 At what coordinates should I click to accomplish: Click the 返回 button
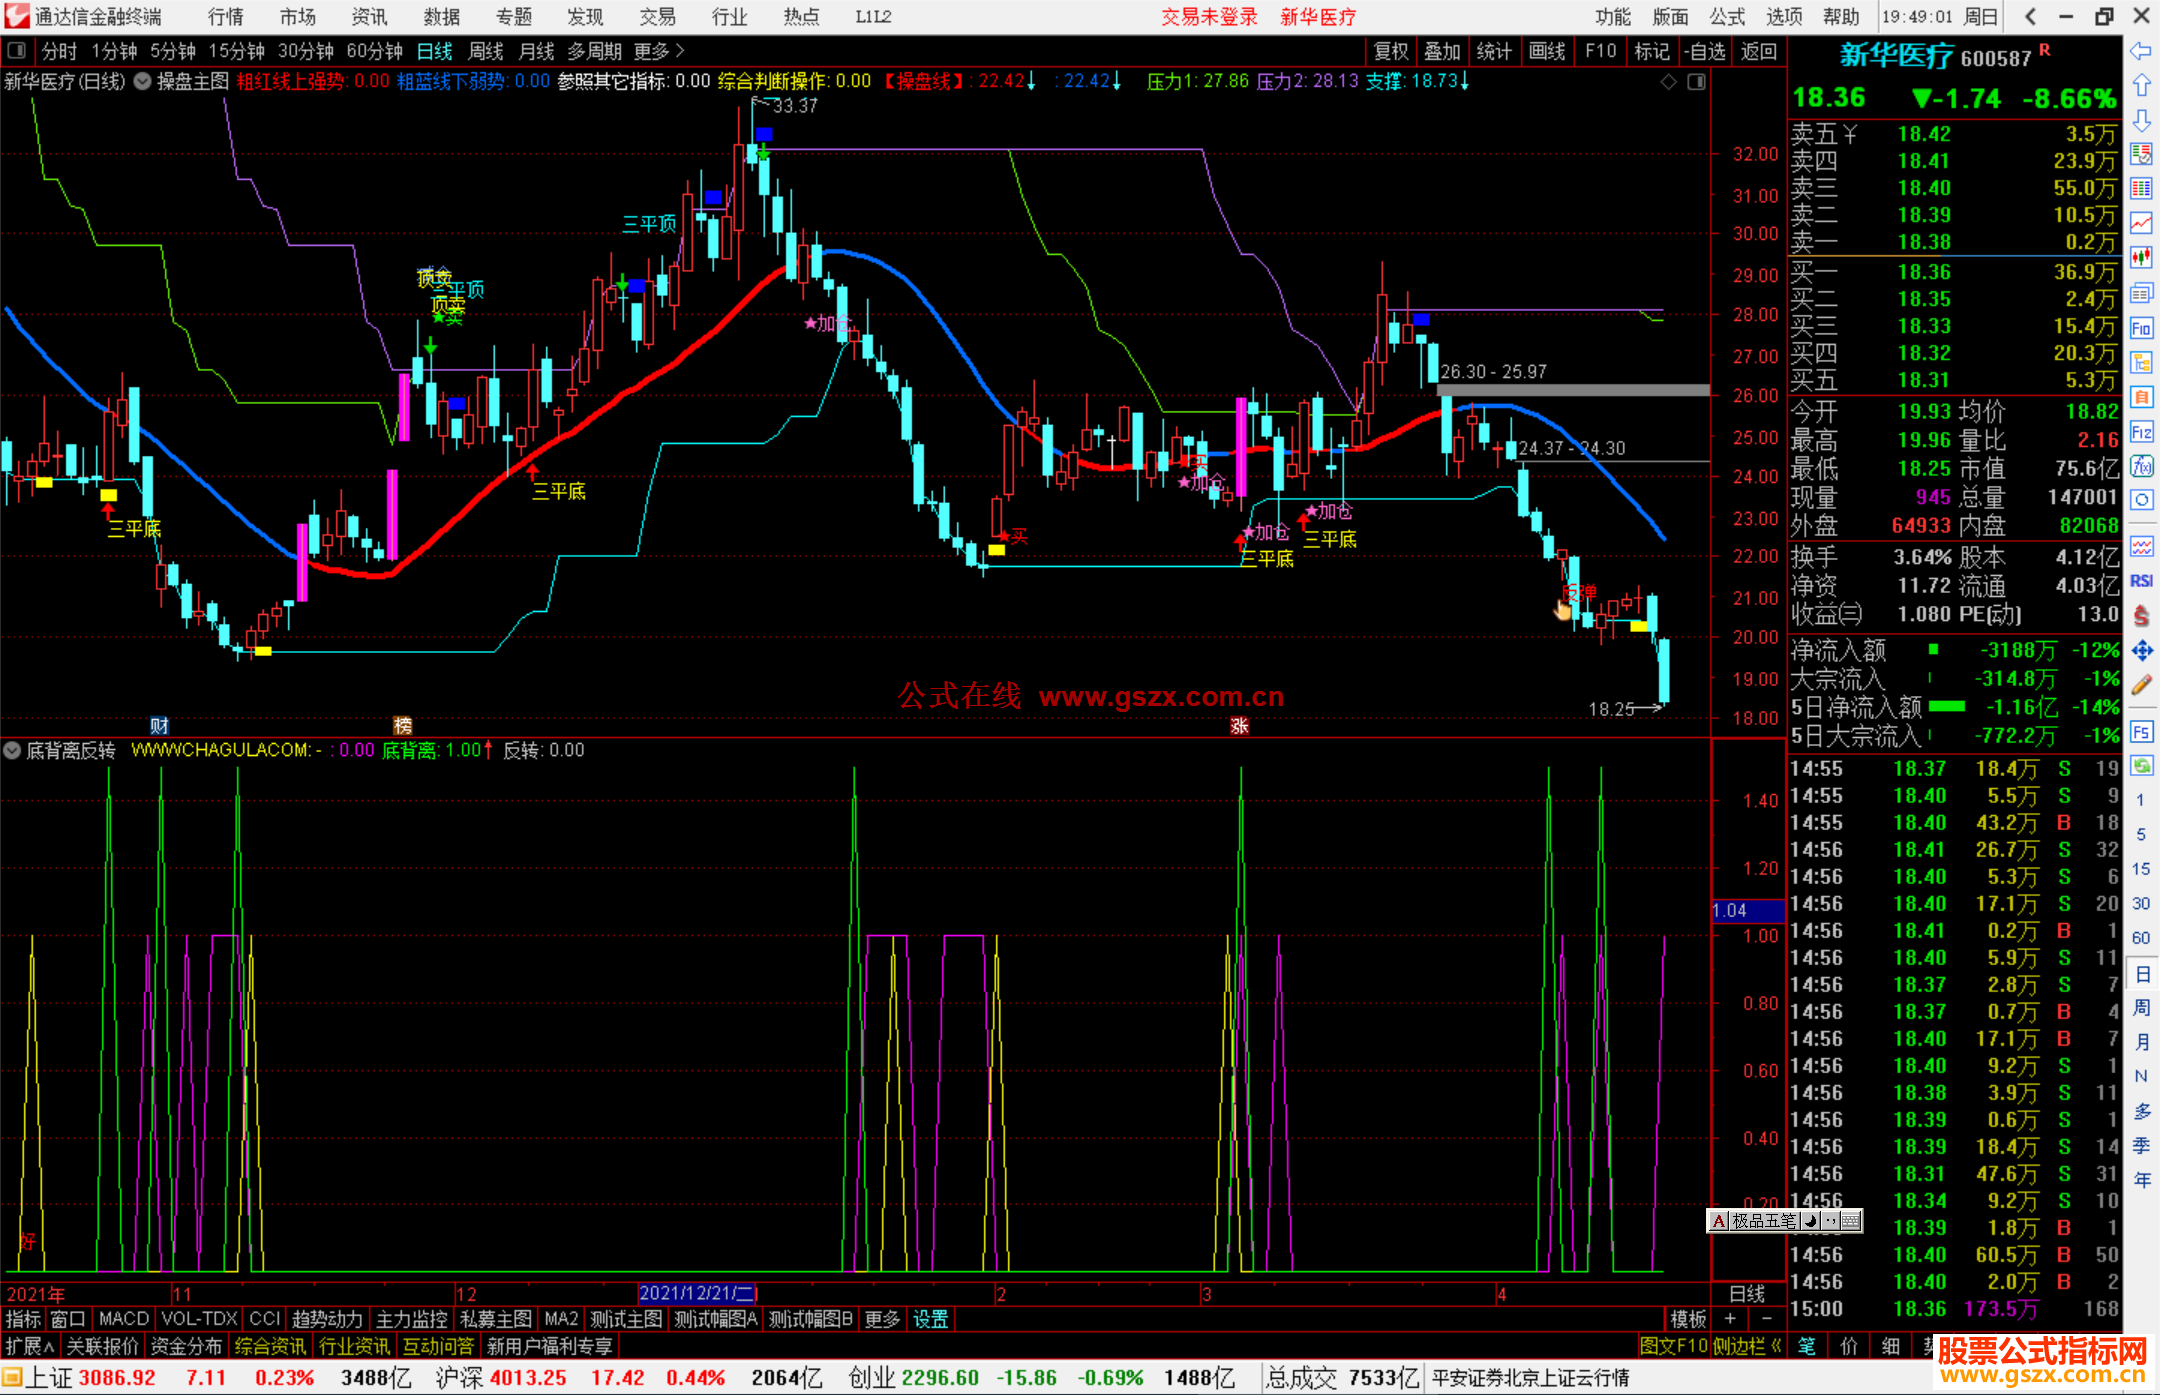tap(1758, 51)
